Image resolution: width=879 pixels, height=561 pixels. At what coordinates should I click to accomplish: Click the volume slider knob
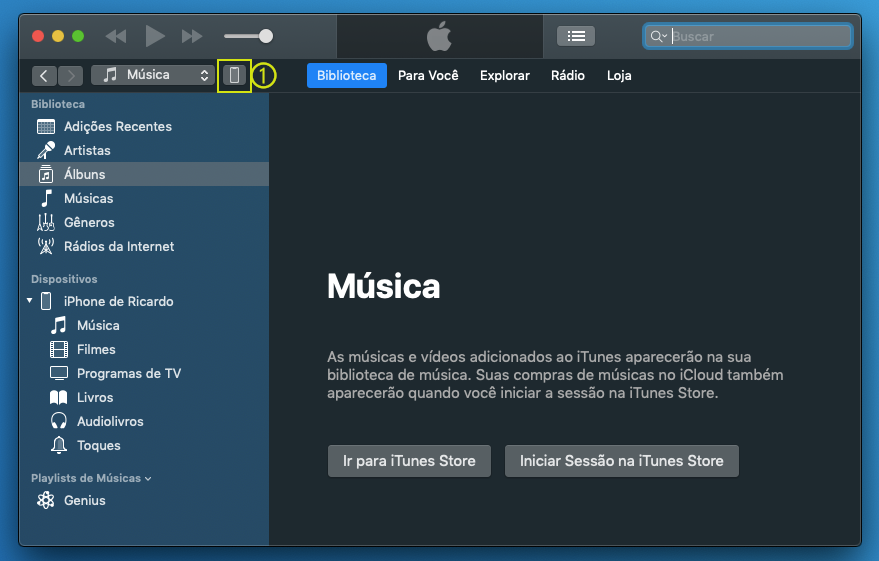point(266,36)
